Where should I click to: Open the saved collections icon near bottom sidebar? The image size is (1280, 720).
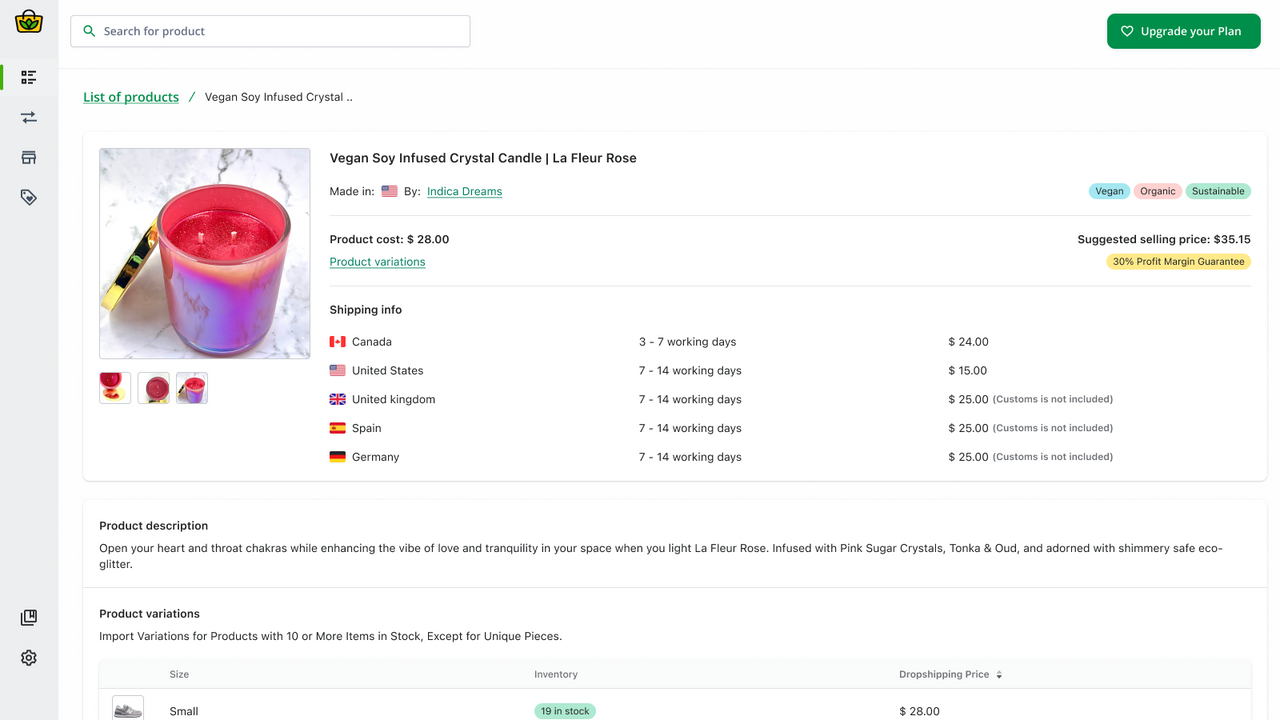click(x=28, y=617)
